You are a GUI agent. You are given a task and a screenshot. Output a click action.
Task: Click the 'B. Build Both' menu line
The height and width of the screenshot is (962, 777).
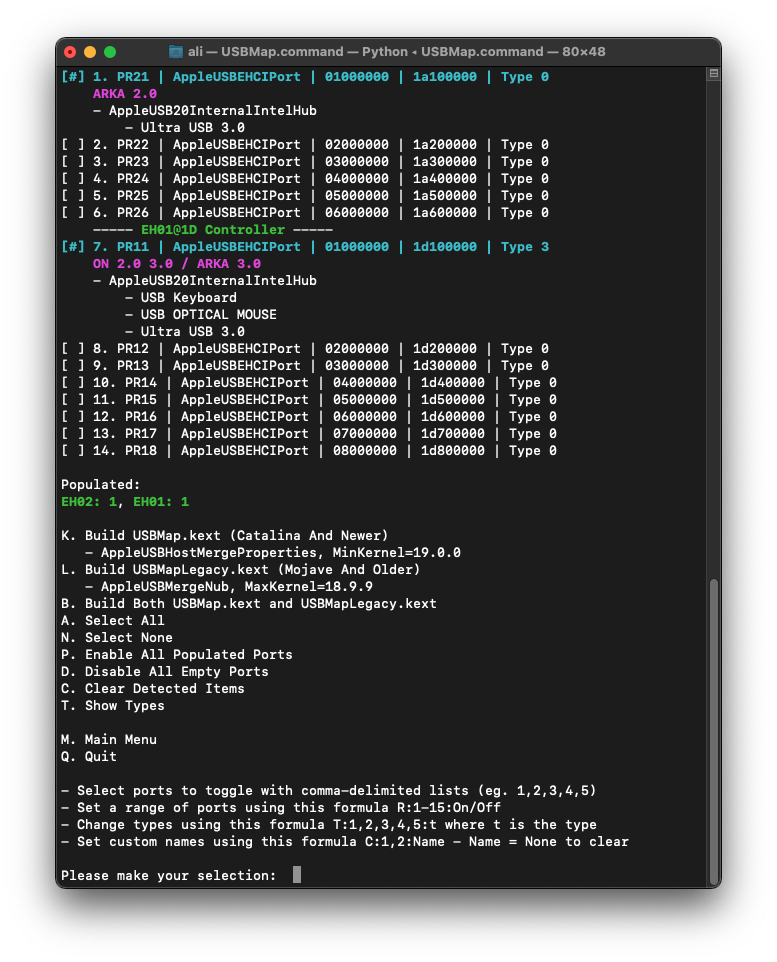(x=249, y=604)
